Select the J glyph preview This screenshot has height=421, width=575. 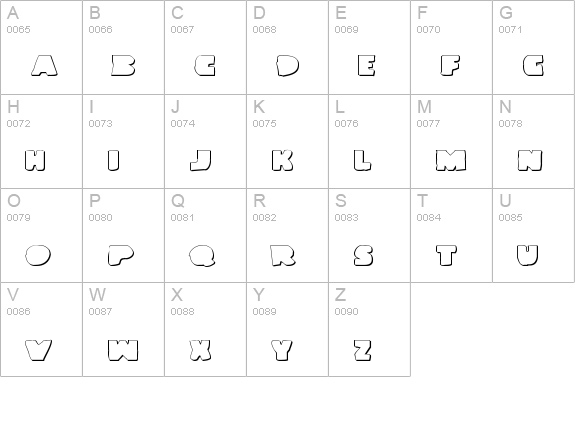pyautogui.click(x=201, y=160)
